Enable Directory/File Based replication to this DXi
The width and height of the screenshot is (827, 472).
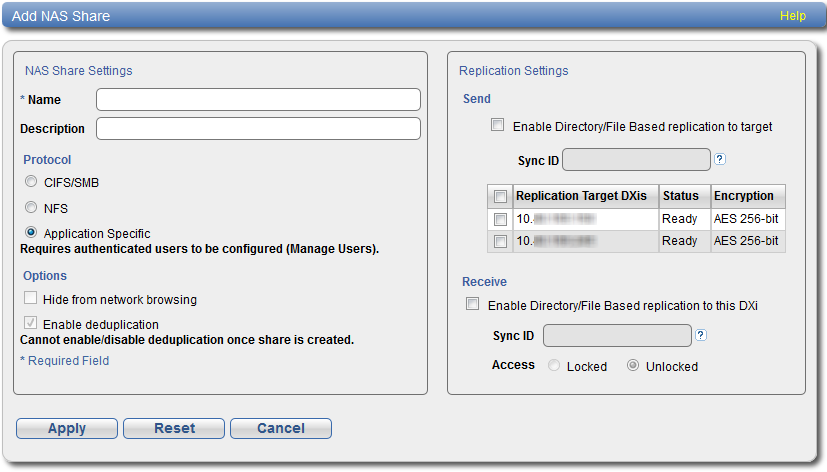[x=473, y=304]
